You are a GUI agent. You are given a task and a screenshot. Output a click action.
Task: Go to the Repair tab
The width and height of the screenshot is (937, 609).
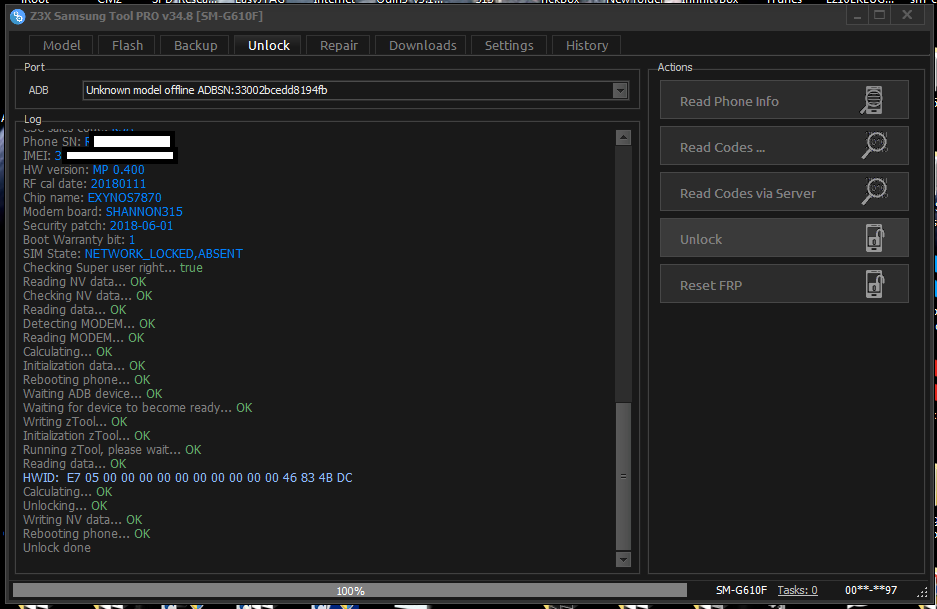coord(338,45)
